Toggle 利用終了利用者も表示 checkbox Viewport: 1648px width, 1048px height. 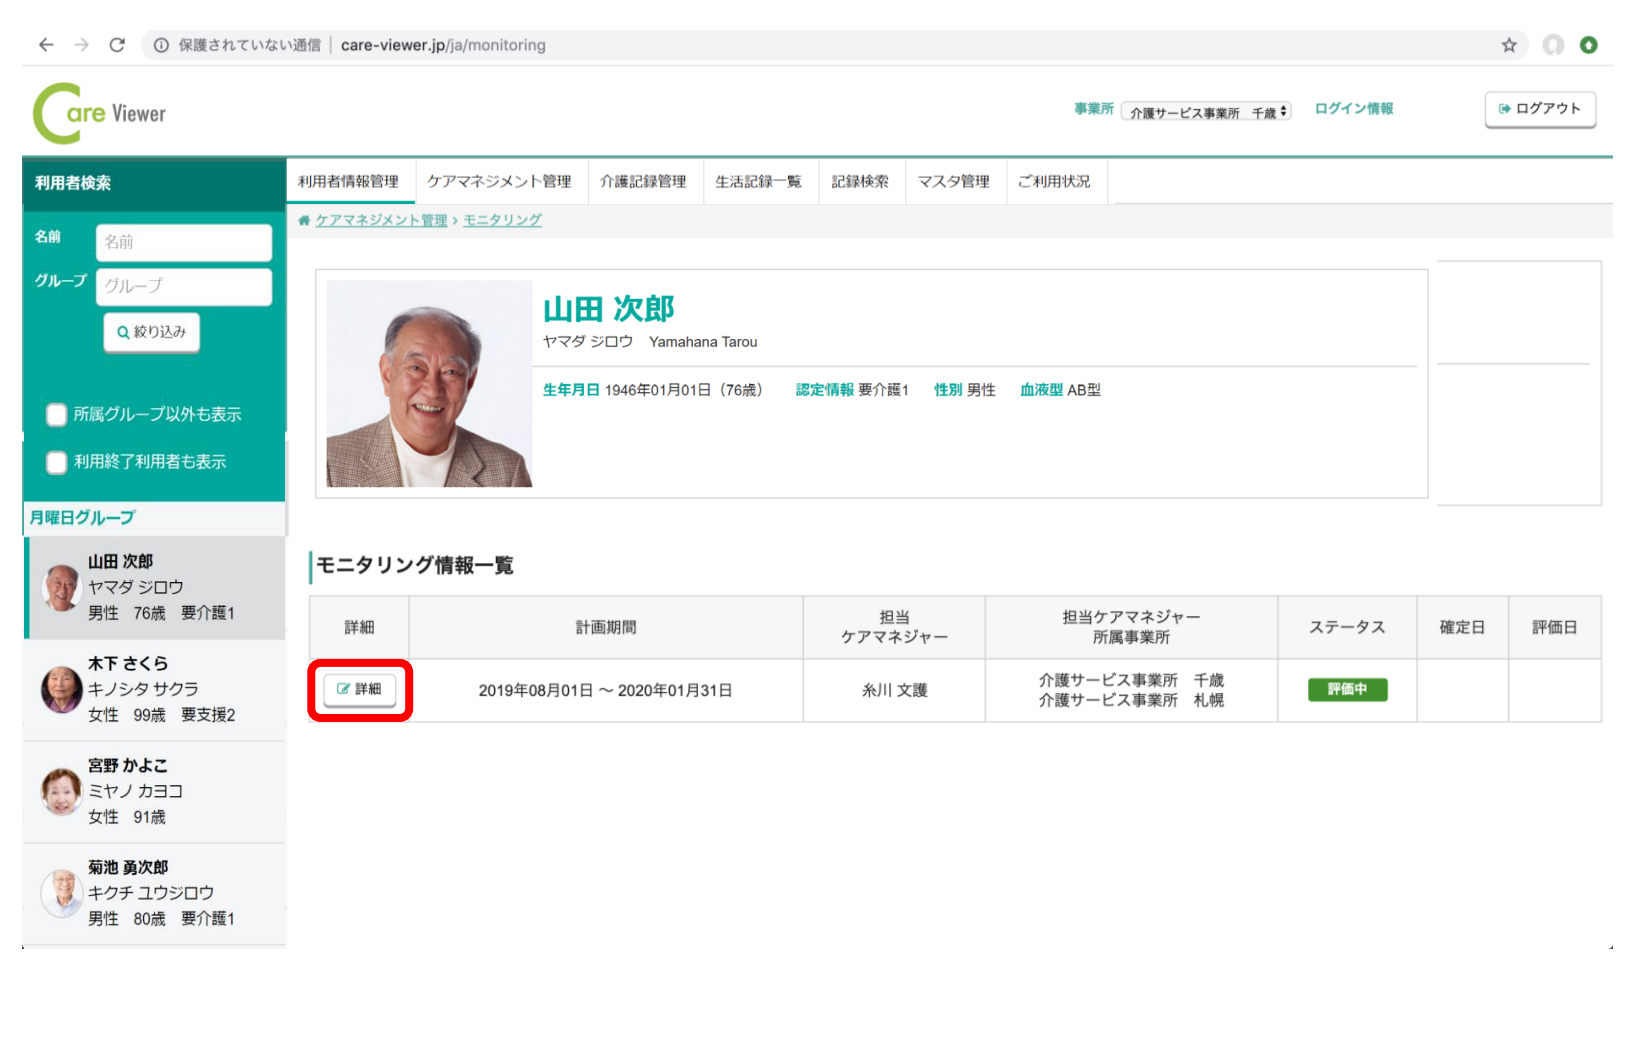[57, 462]
